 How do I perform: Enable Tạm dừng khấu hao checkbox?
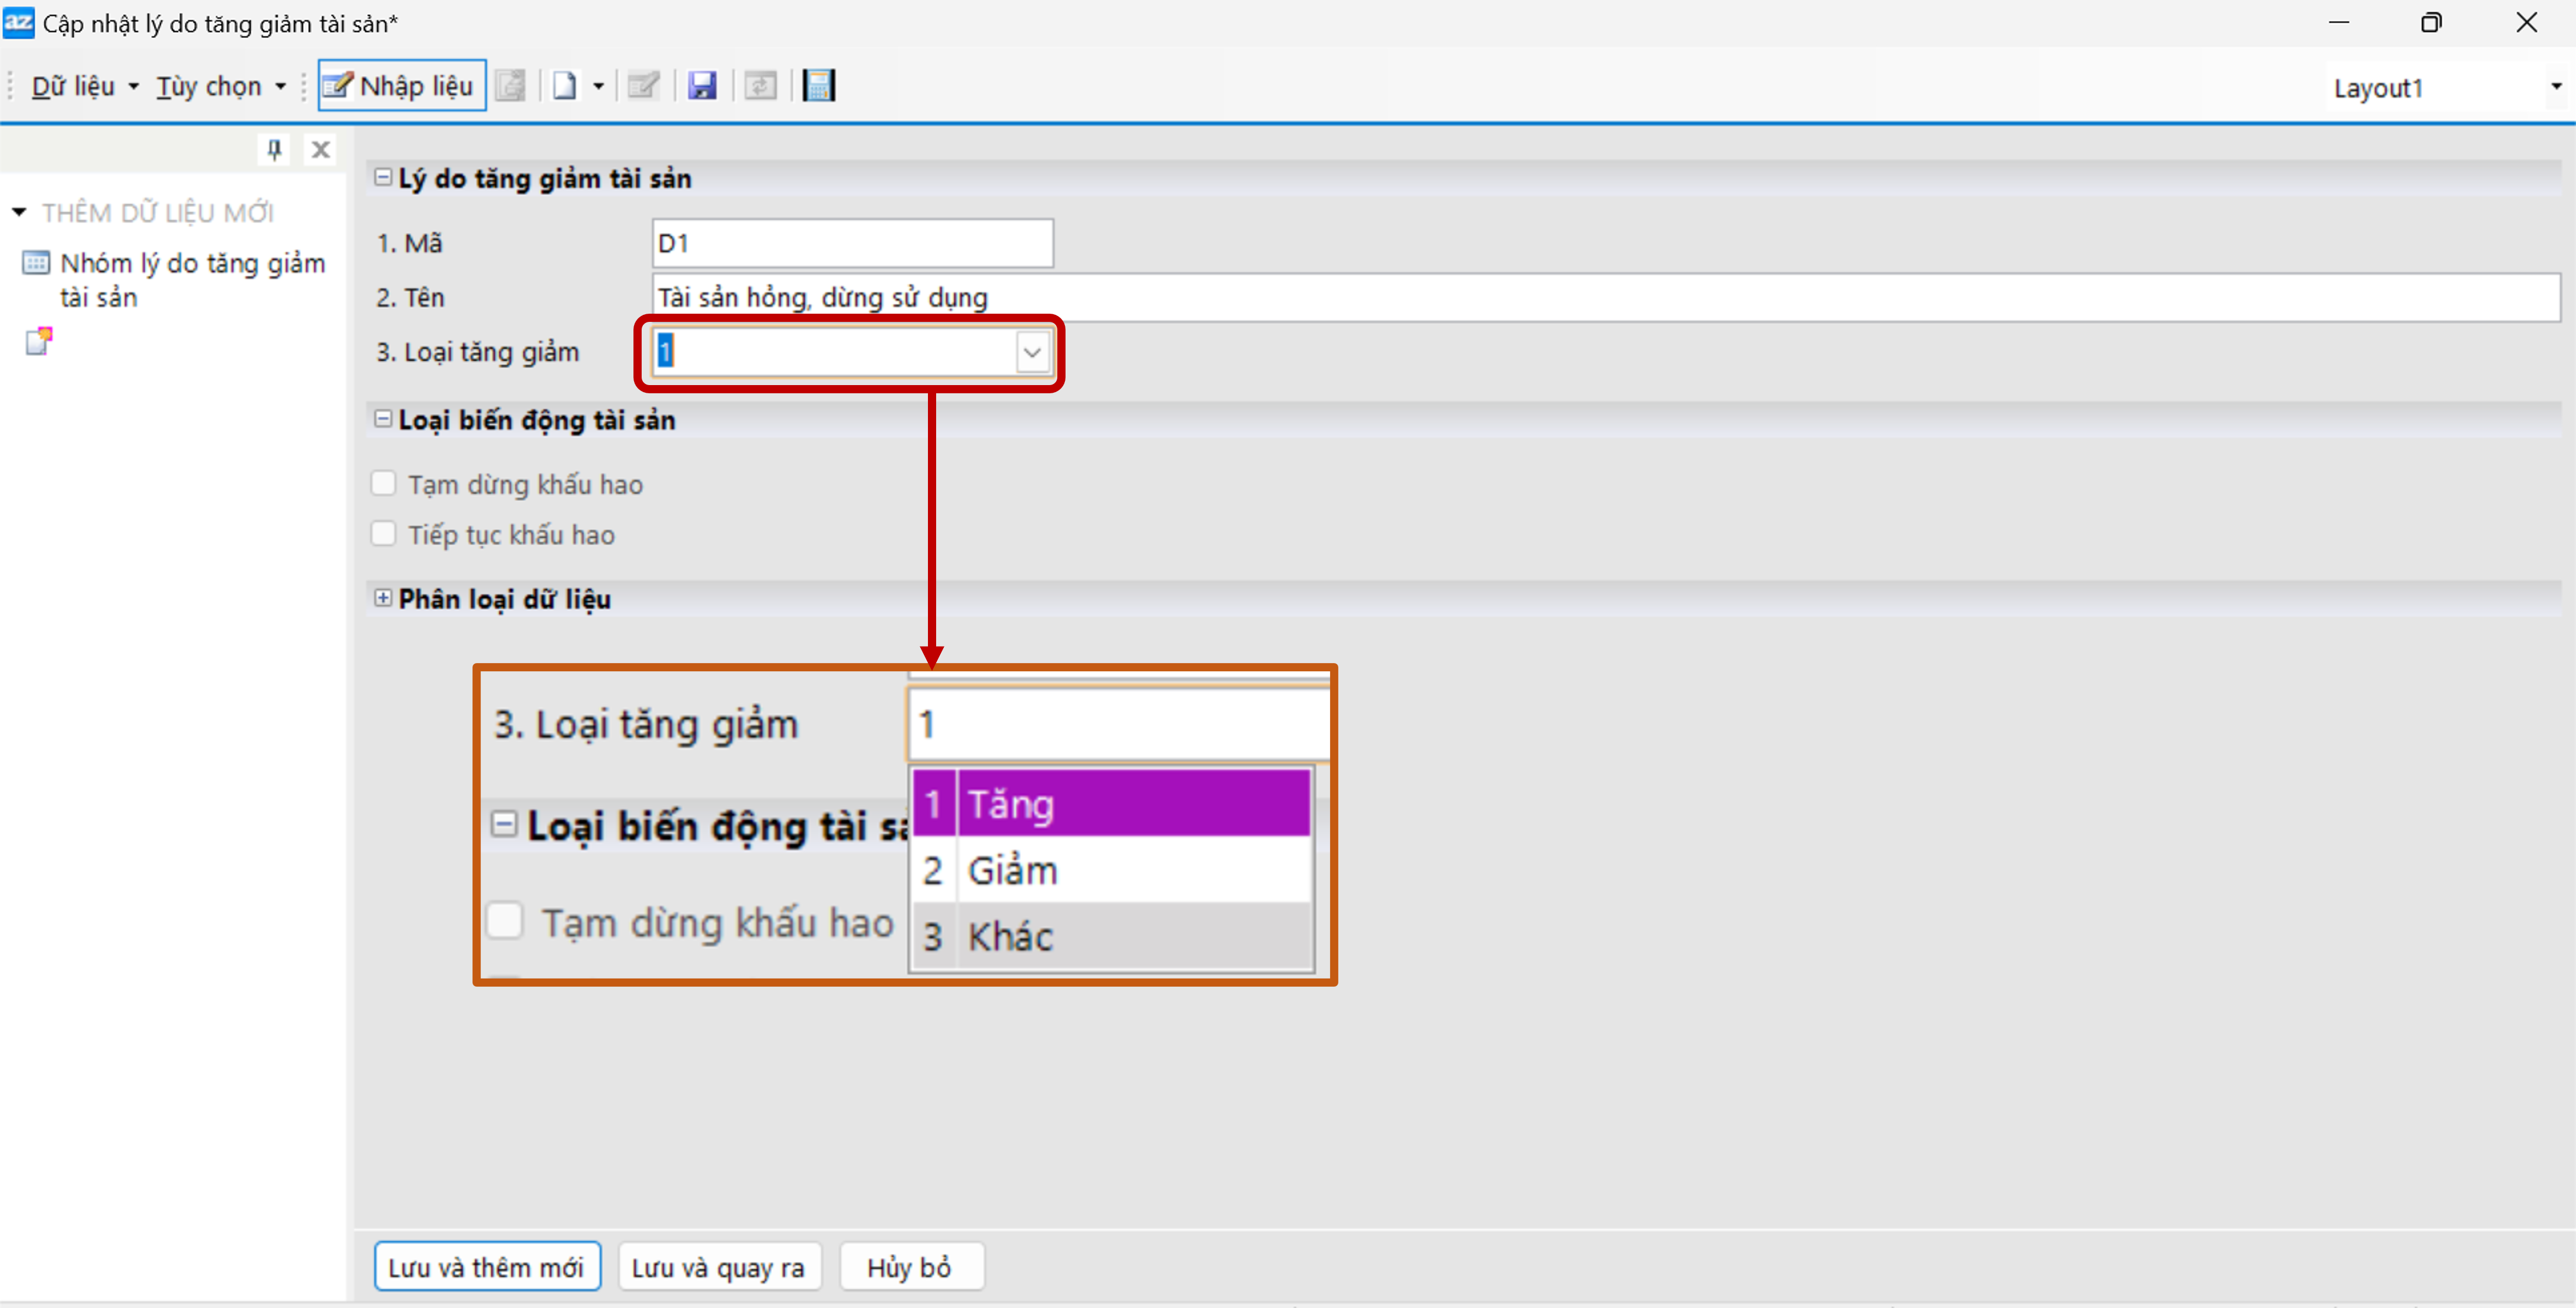384,484
